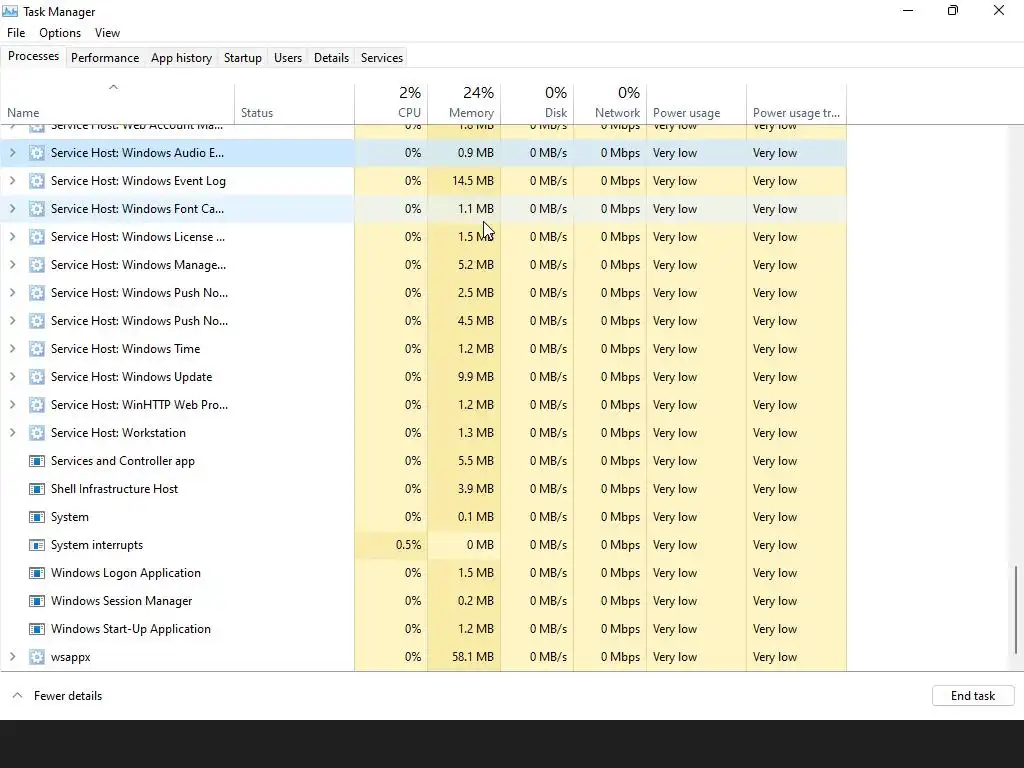
Task: Click the 9.9 MB memory value of Windows Update
Action: 475,377
